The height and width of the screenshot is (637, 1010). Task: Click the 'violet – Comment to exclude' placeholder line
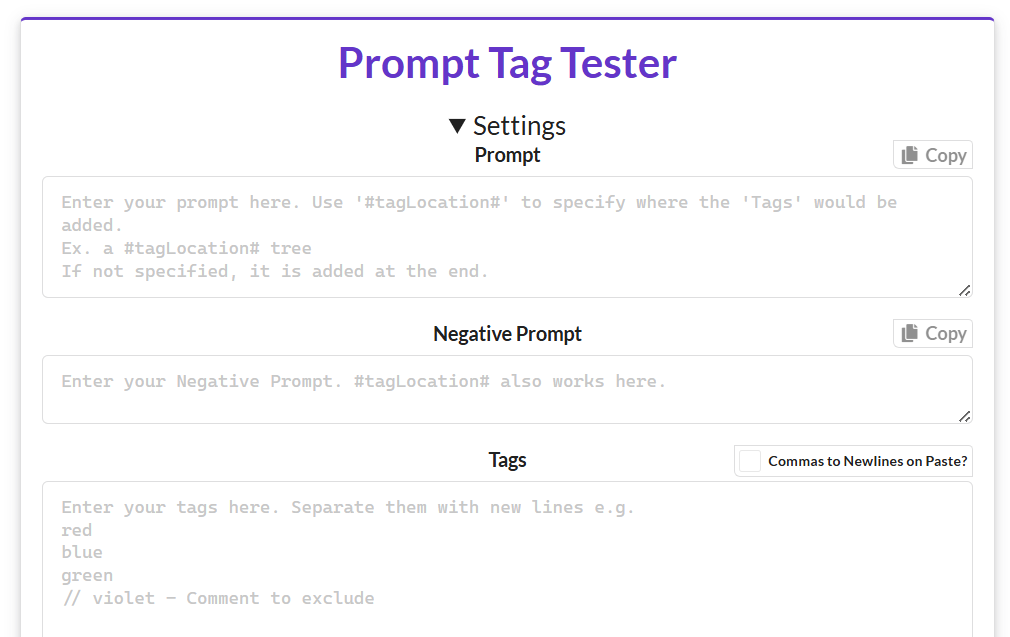pos(218,598)
